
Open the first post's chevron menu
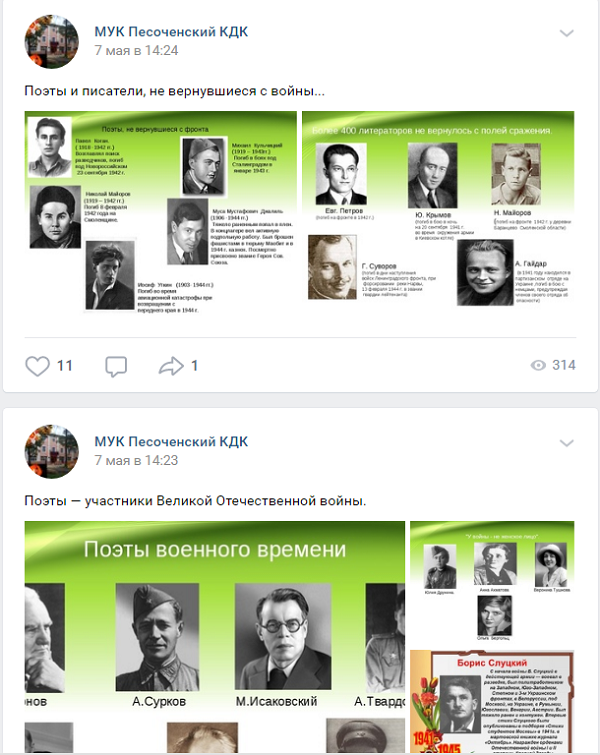pyautogui.click(x=566, y=33)
